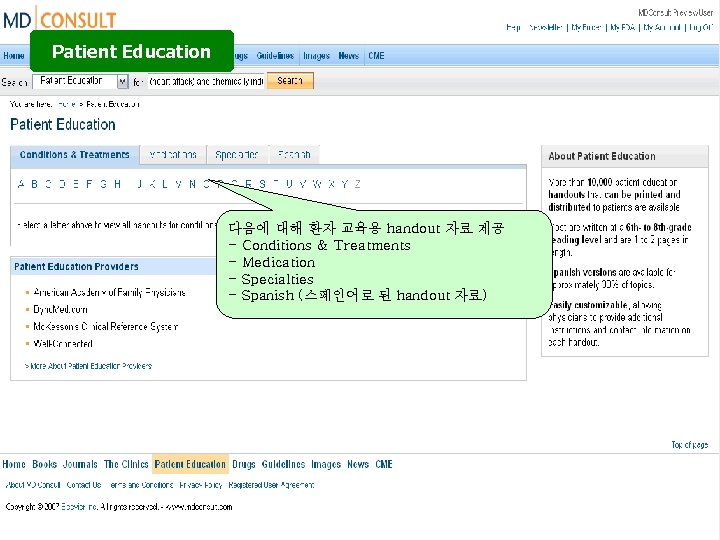
Task: Switch to the Specialties tab
Action: click(x=236, y=155)
